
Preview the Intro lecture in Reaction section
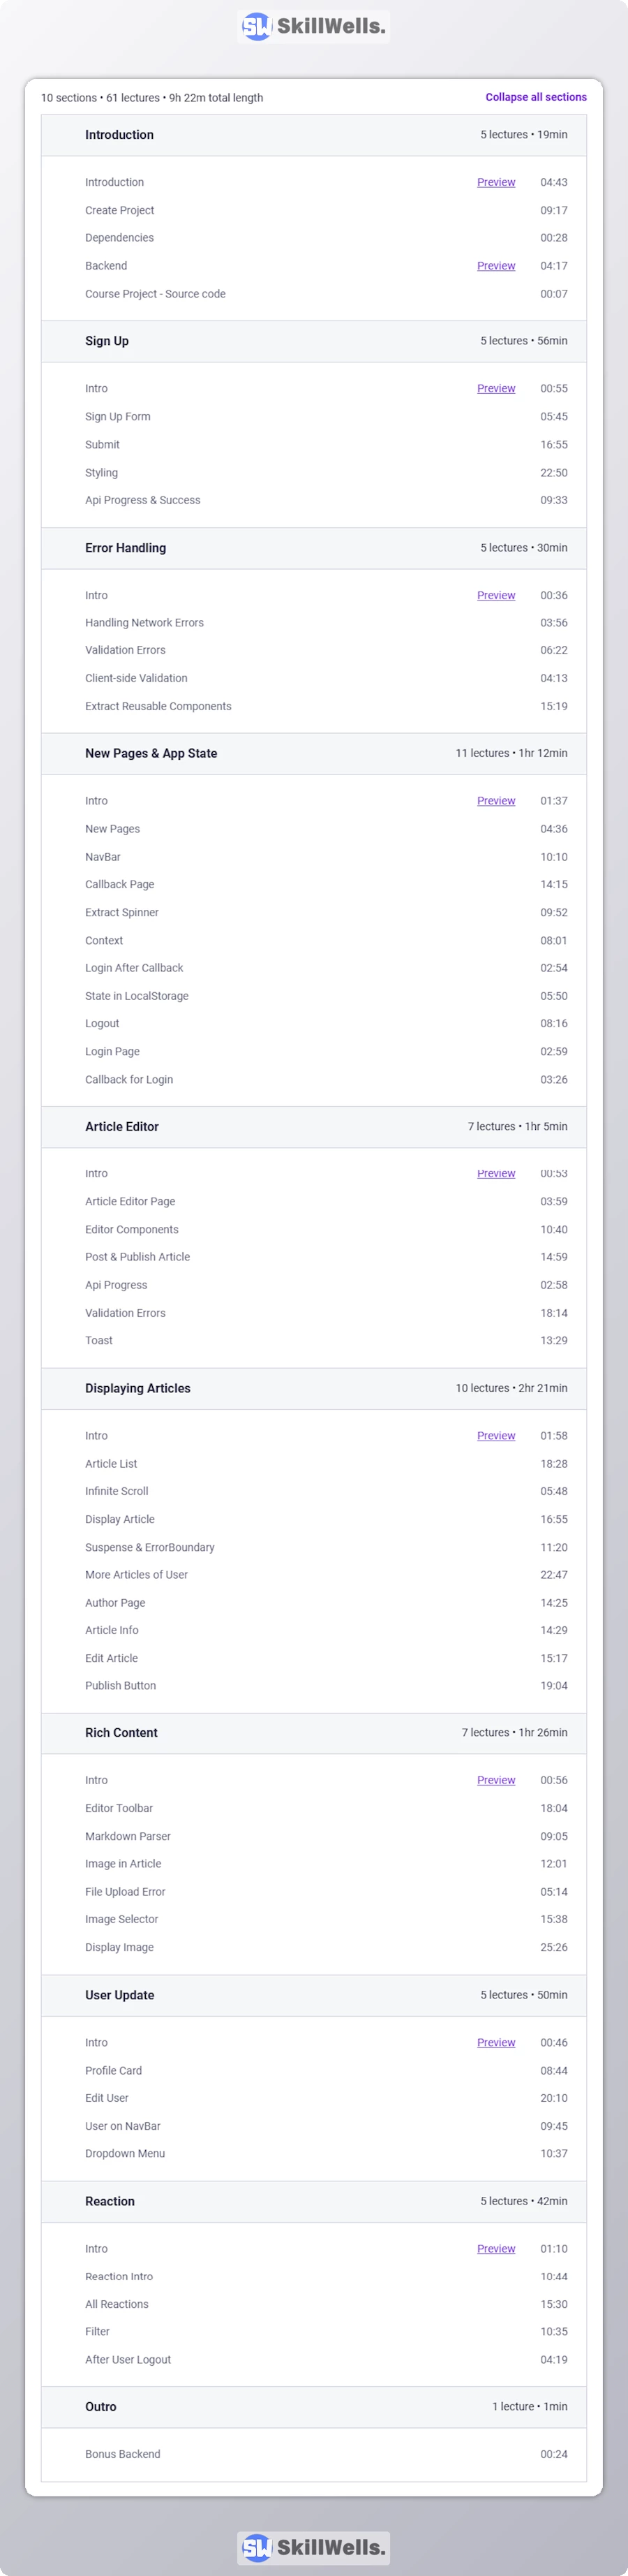(496, 2248)
